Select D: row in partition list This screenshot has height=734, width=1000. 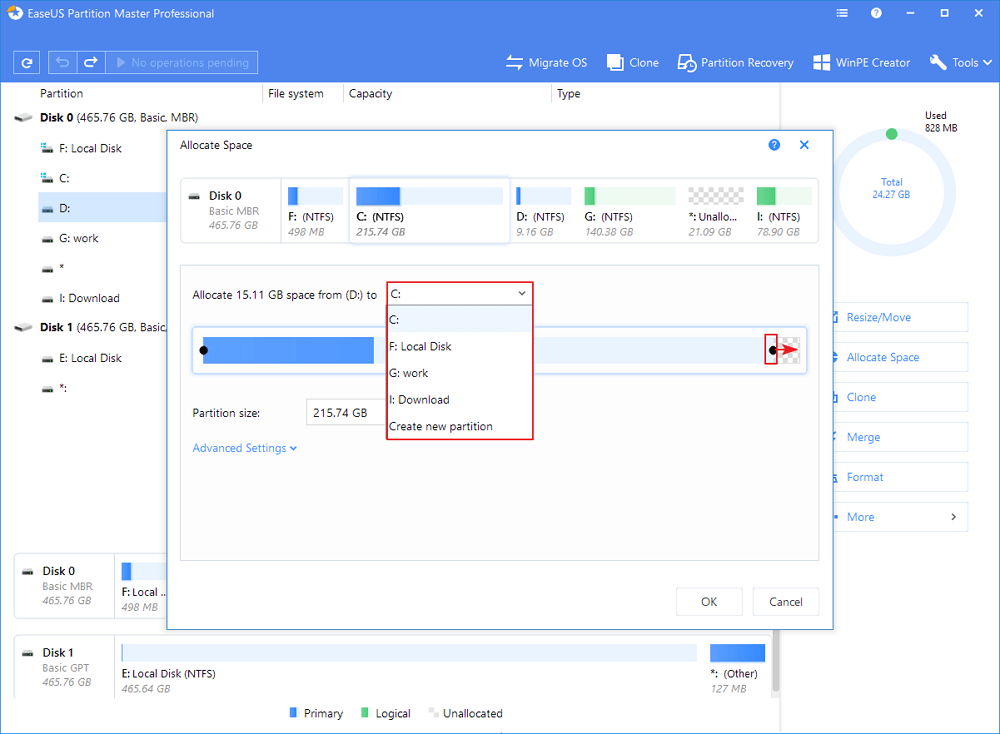[x=102, y=208]
